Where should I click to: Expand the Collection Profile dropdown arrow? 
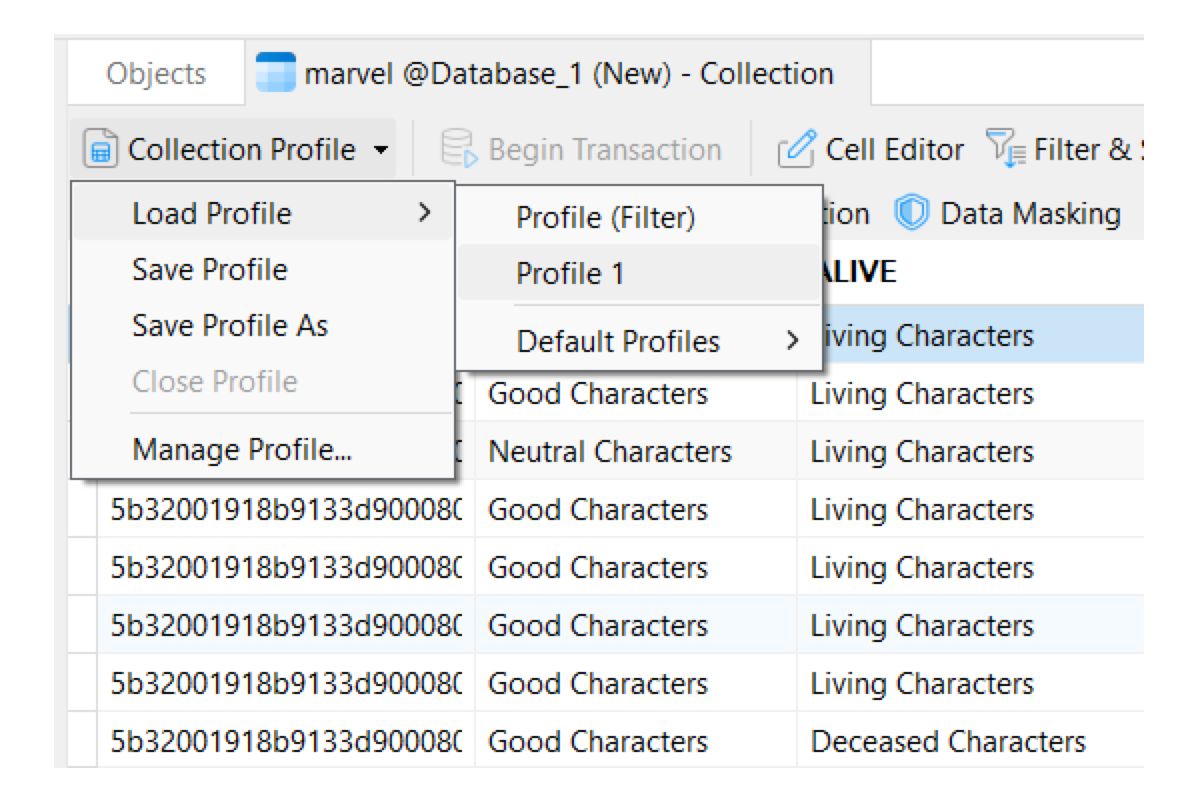(x=380, y=152)
